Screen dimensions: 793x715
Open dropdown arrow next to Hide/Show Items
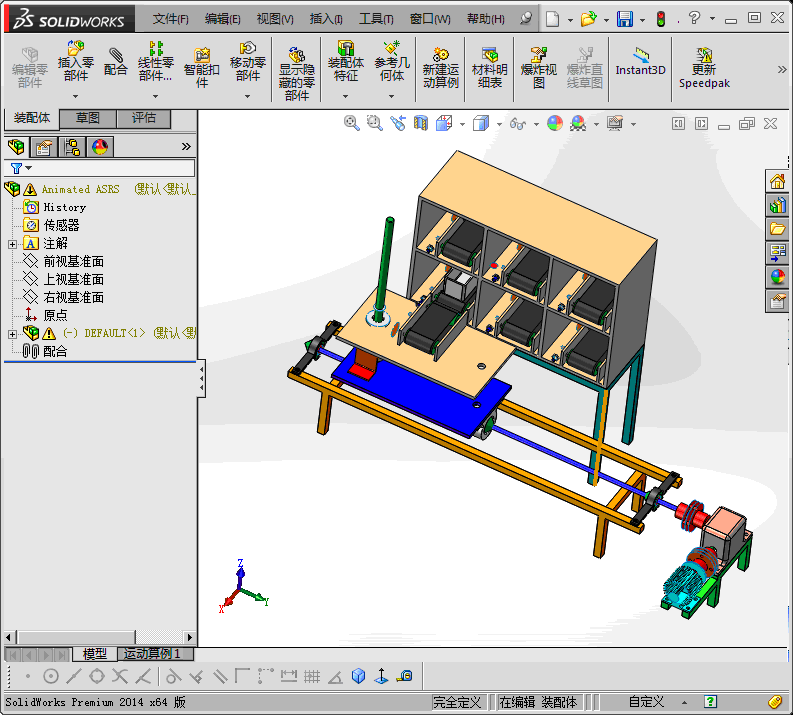pyautogui.click(x=536, y=124)
